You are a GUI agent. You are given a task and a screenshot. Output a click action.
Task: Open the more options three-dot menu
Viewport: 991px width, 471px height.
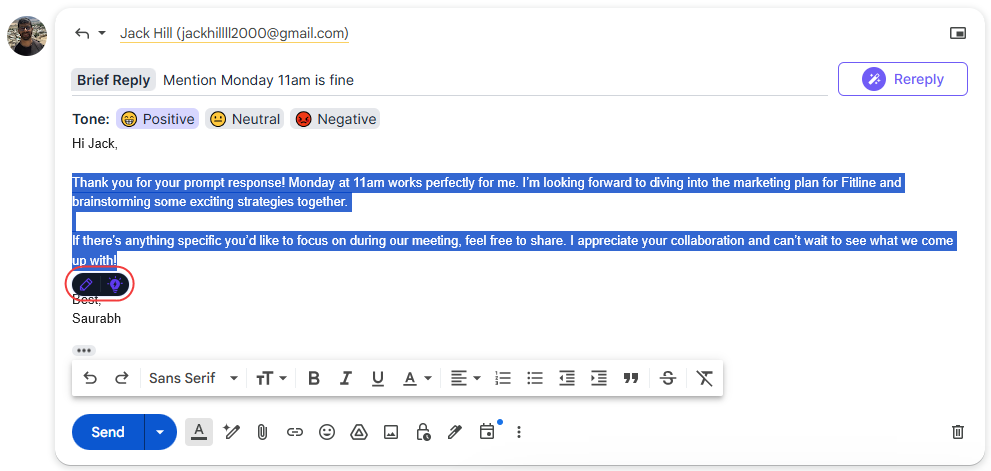(x=518, y=432)
